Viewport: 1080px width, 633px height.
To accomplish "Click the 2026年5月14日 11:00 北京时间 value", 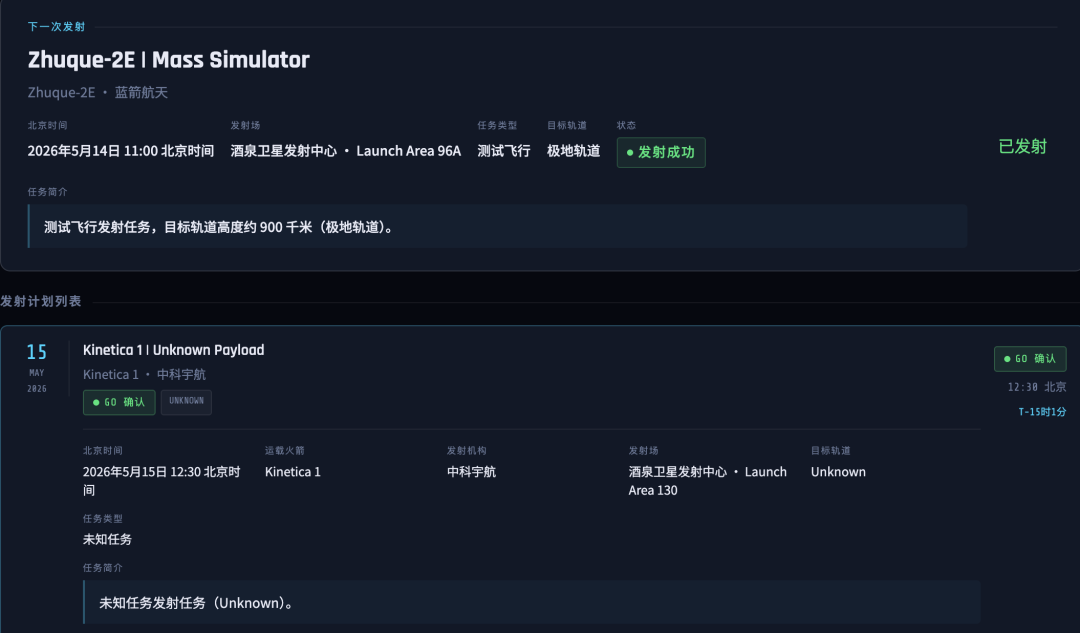I will 121,151.
